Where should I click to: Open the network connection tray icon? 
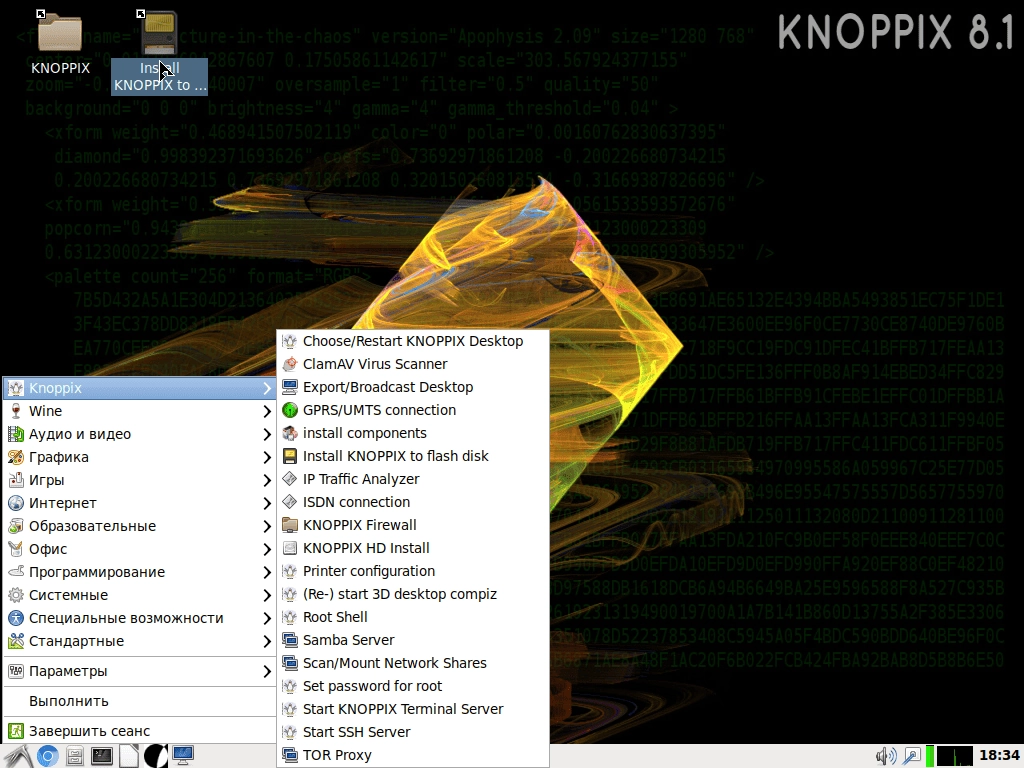(x=911, y=756)
